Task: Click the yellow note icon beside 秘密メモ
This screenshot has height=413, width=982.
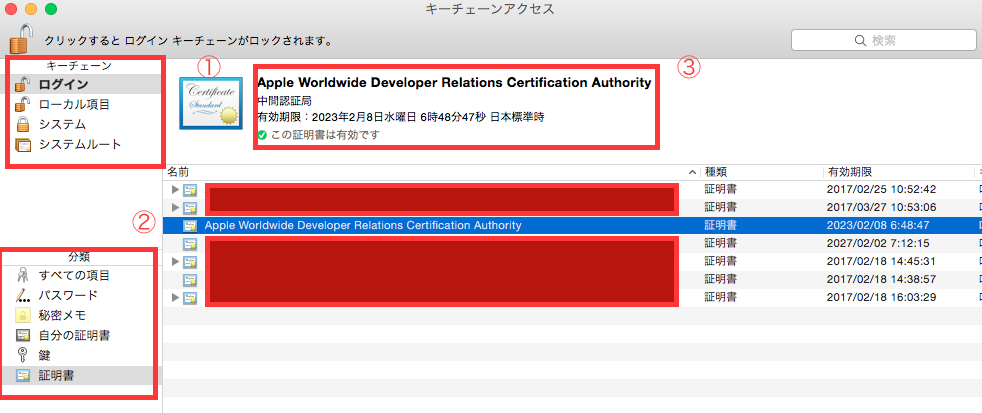Action: click(23, 315)
